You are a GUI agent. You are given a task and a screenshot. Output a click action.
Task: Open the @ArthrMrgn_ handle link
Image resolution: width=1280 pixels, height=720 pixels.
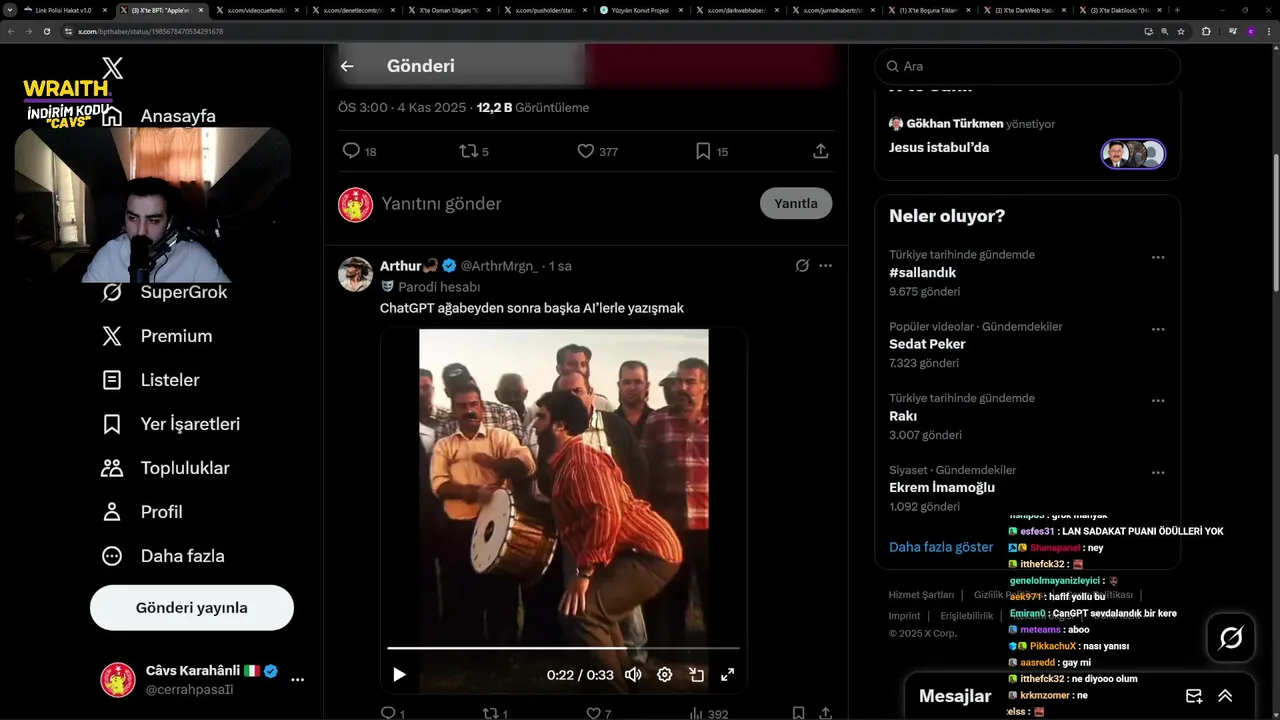click(x=499, y=266)
